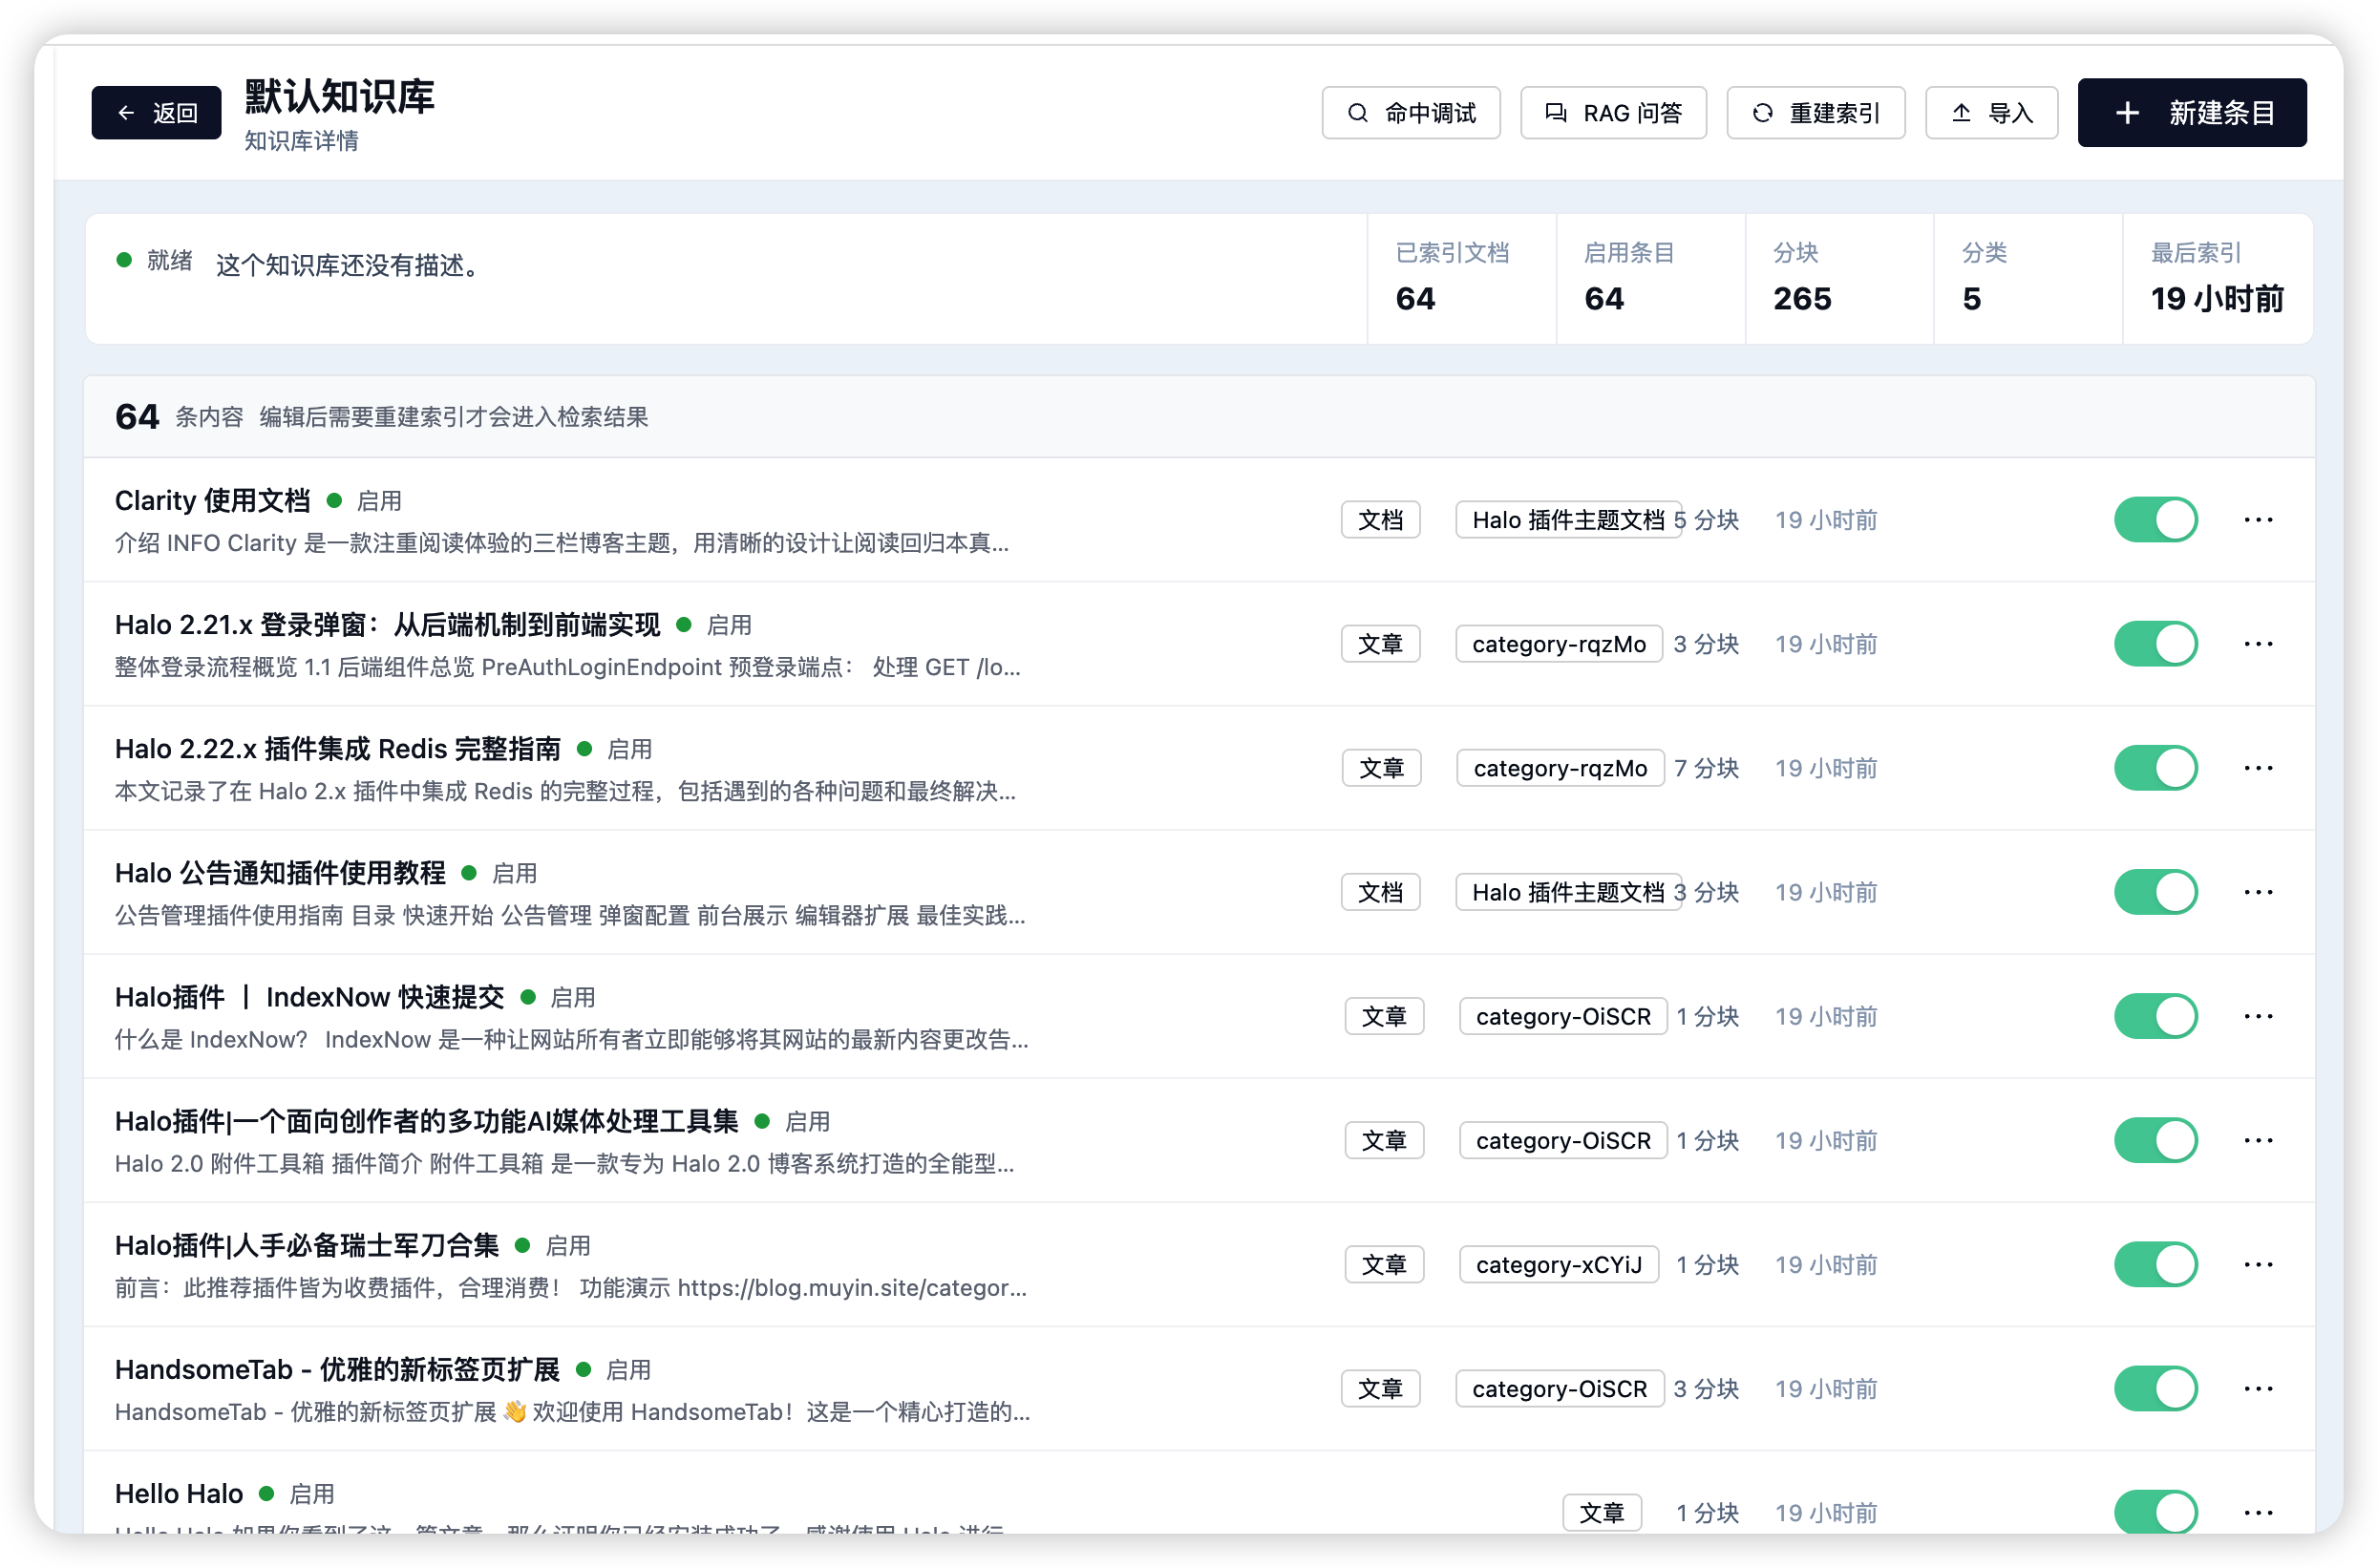Click category-OiSCR tag on HandsomeTab row
This screenshot has width=2378, height=1568.
point(1558,1388)
